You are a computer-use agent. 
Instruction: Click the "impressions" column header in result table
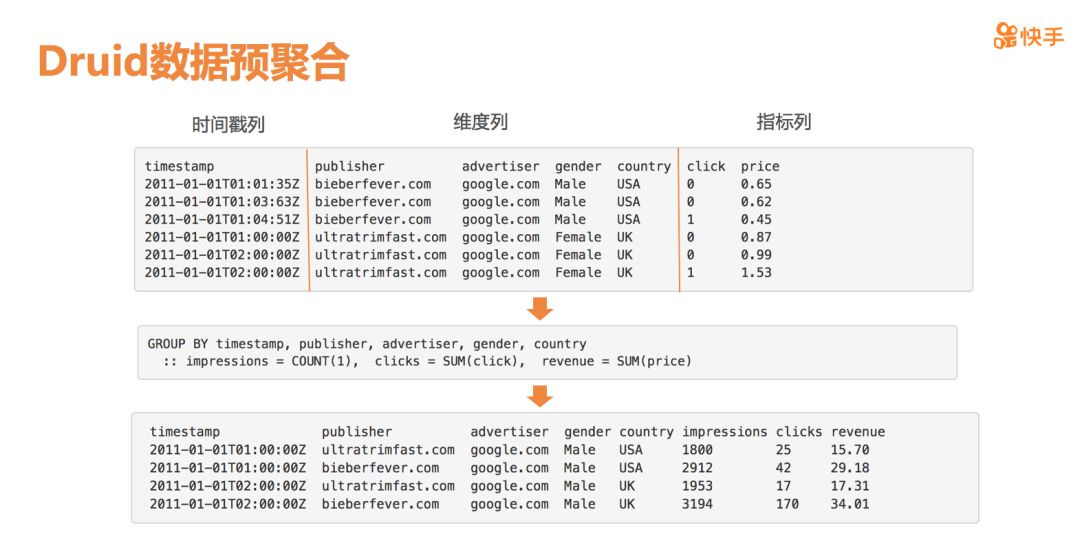pos(725,432)
